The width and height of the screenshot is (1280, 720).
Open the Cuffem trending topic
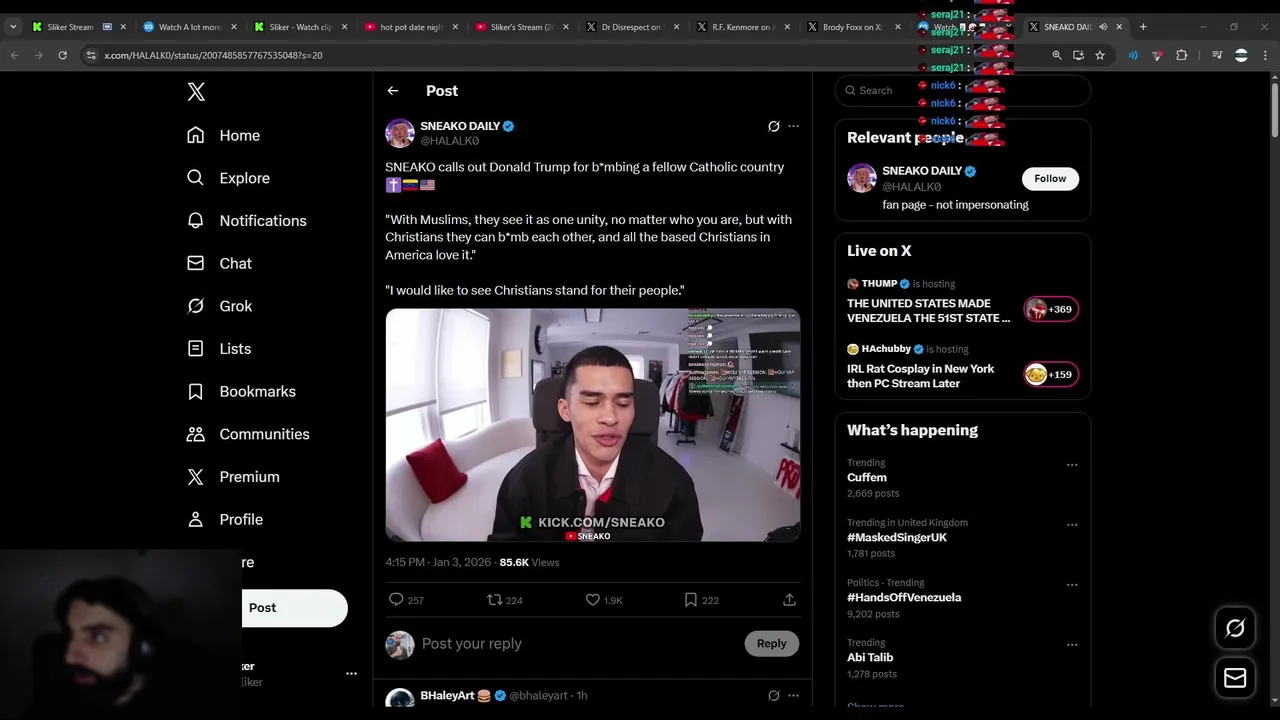867,478
